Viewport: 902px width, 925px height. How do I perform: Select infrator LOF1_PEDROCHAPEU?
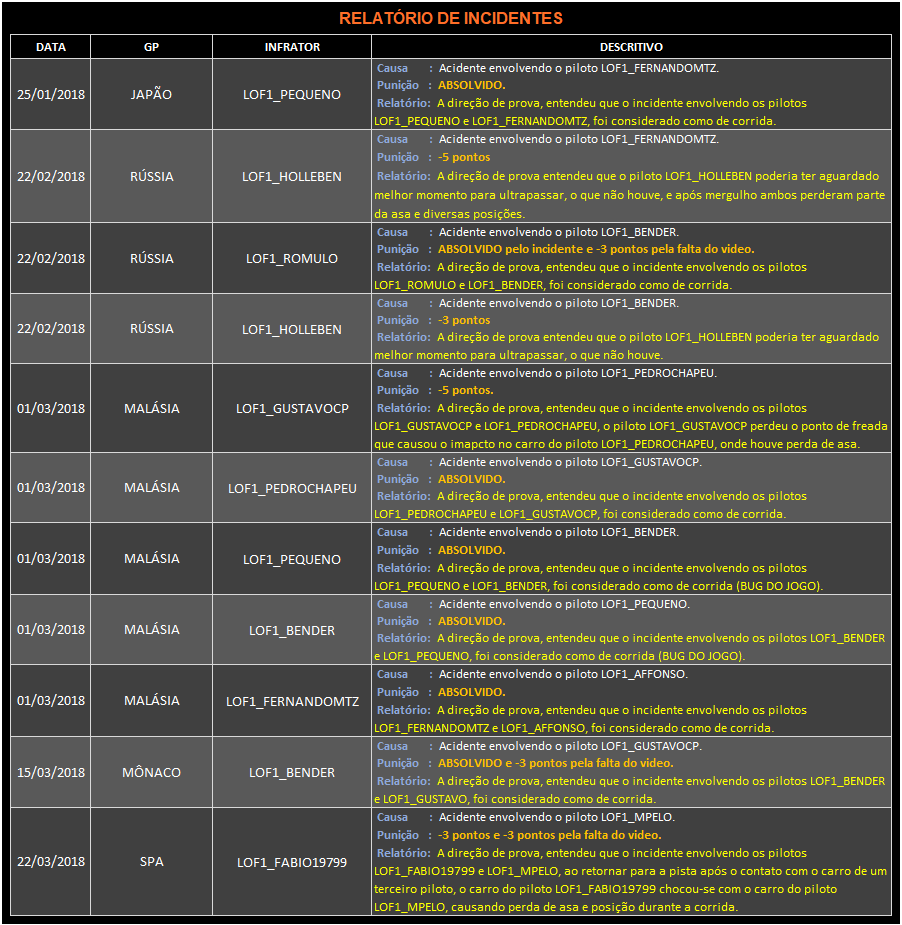(x=292, y=488)
